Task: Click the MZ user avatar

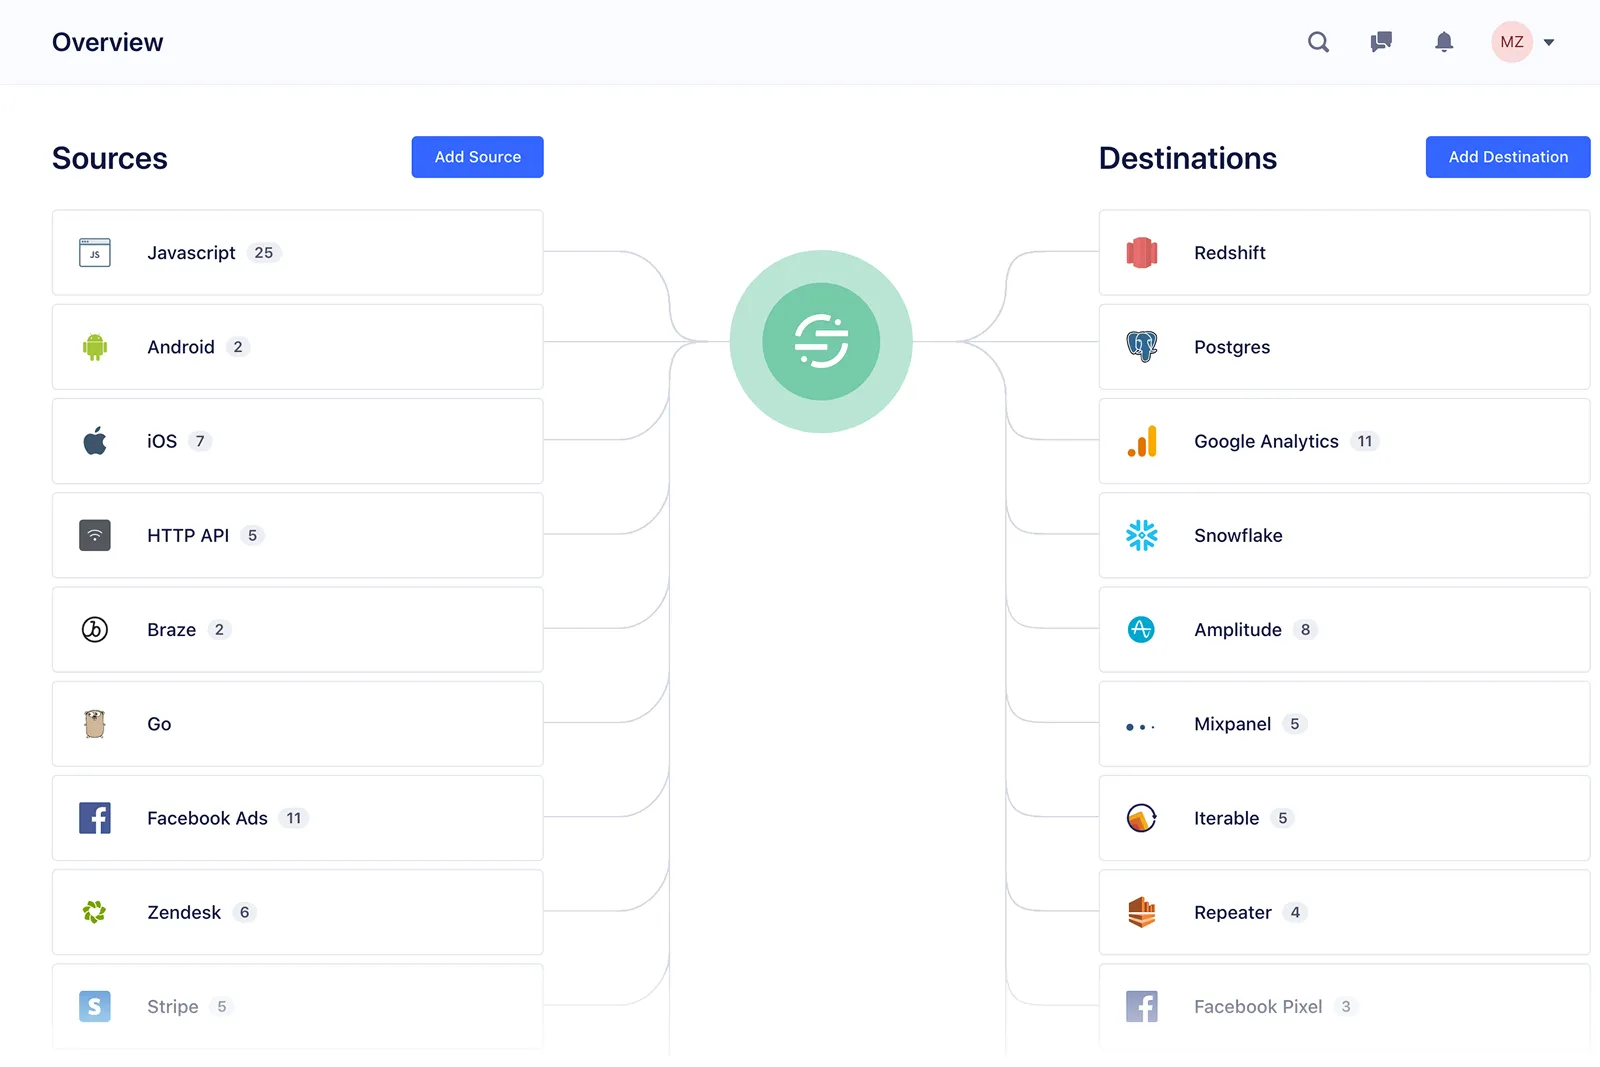Action: [x=1512, y=42]
